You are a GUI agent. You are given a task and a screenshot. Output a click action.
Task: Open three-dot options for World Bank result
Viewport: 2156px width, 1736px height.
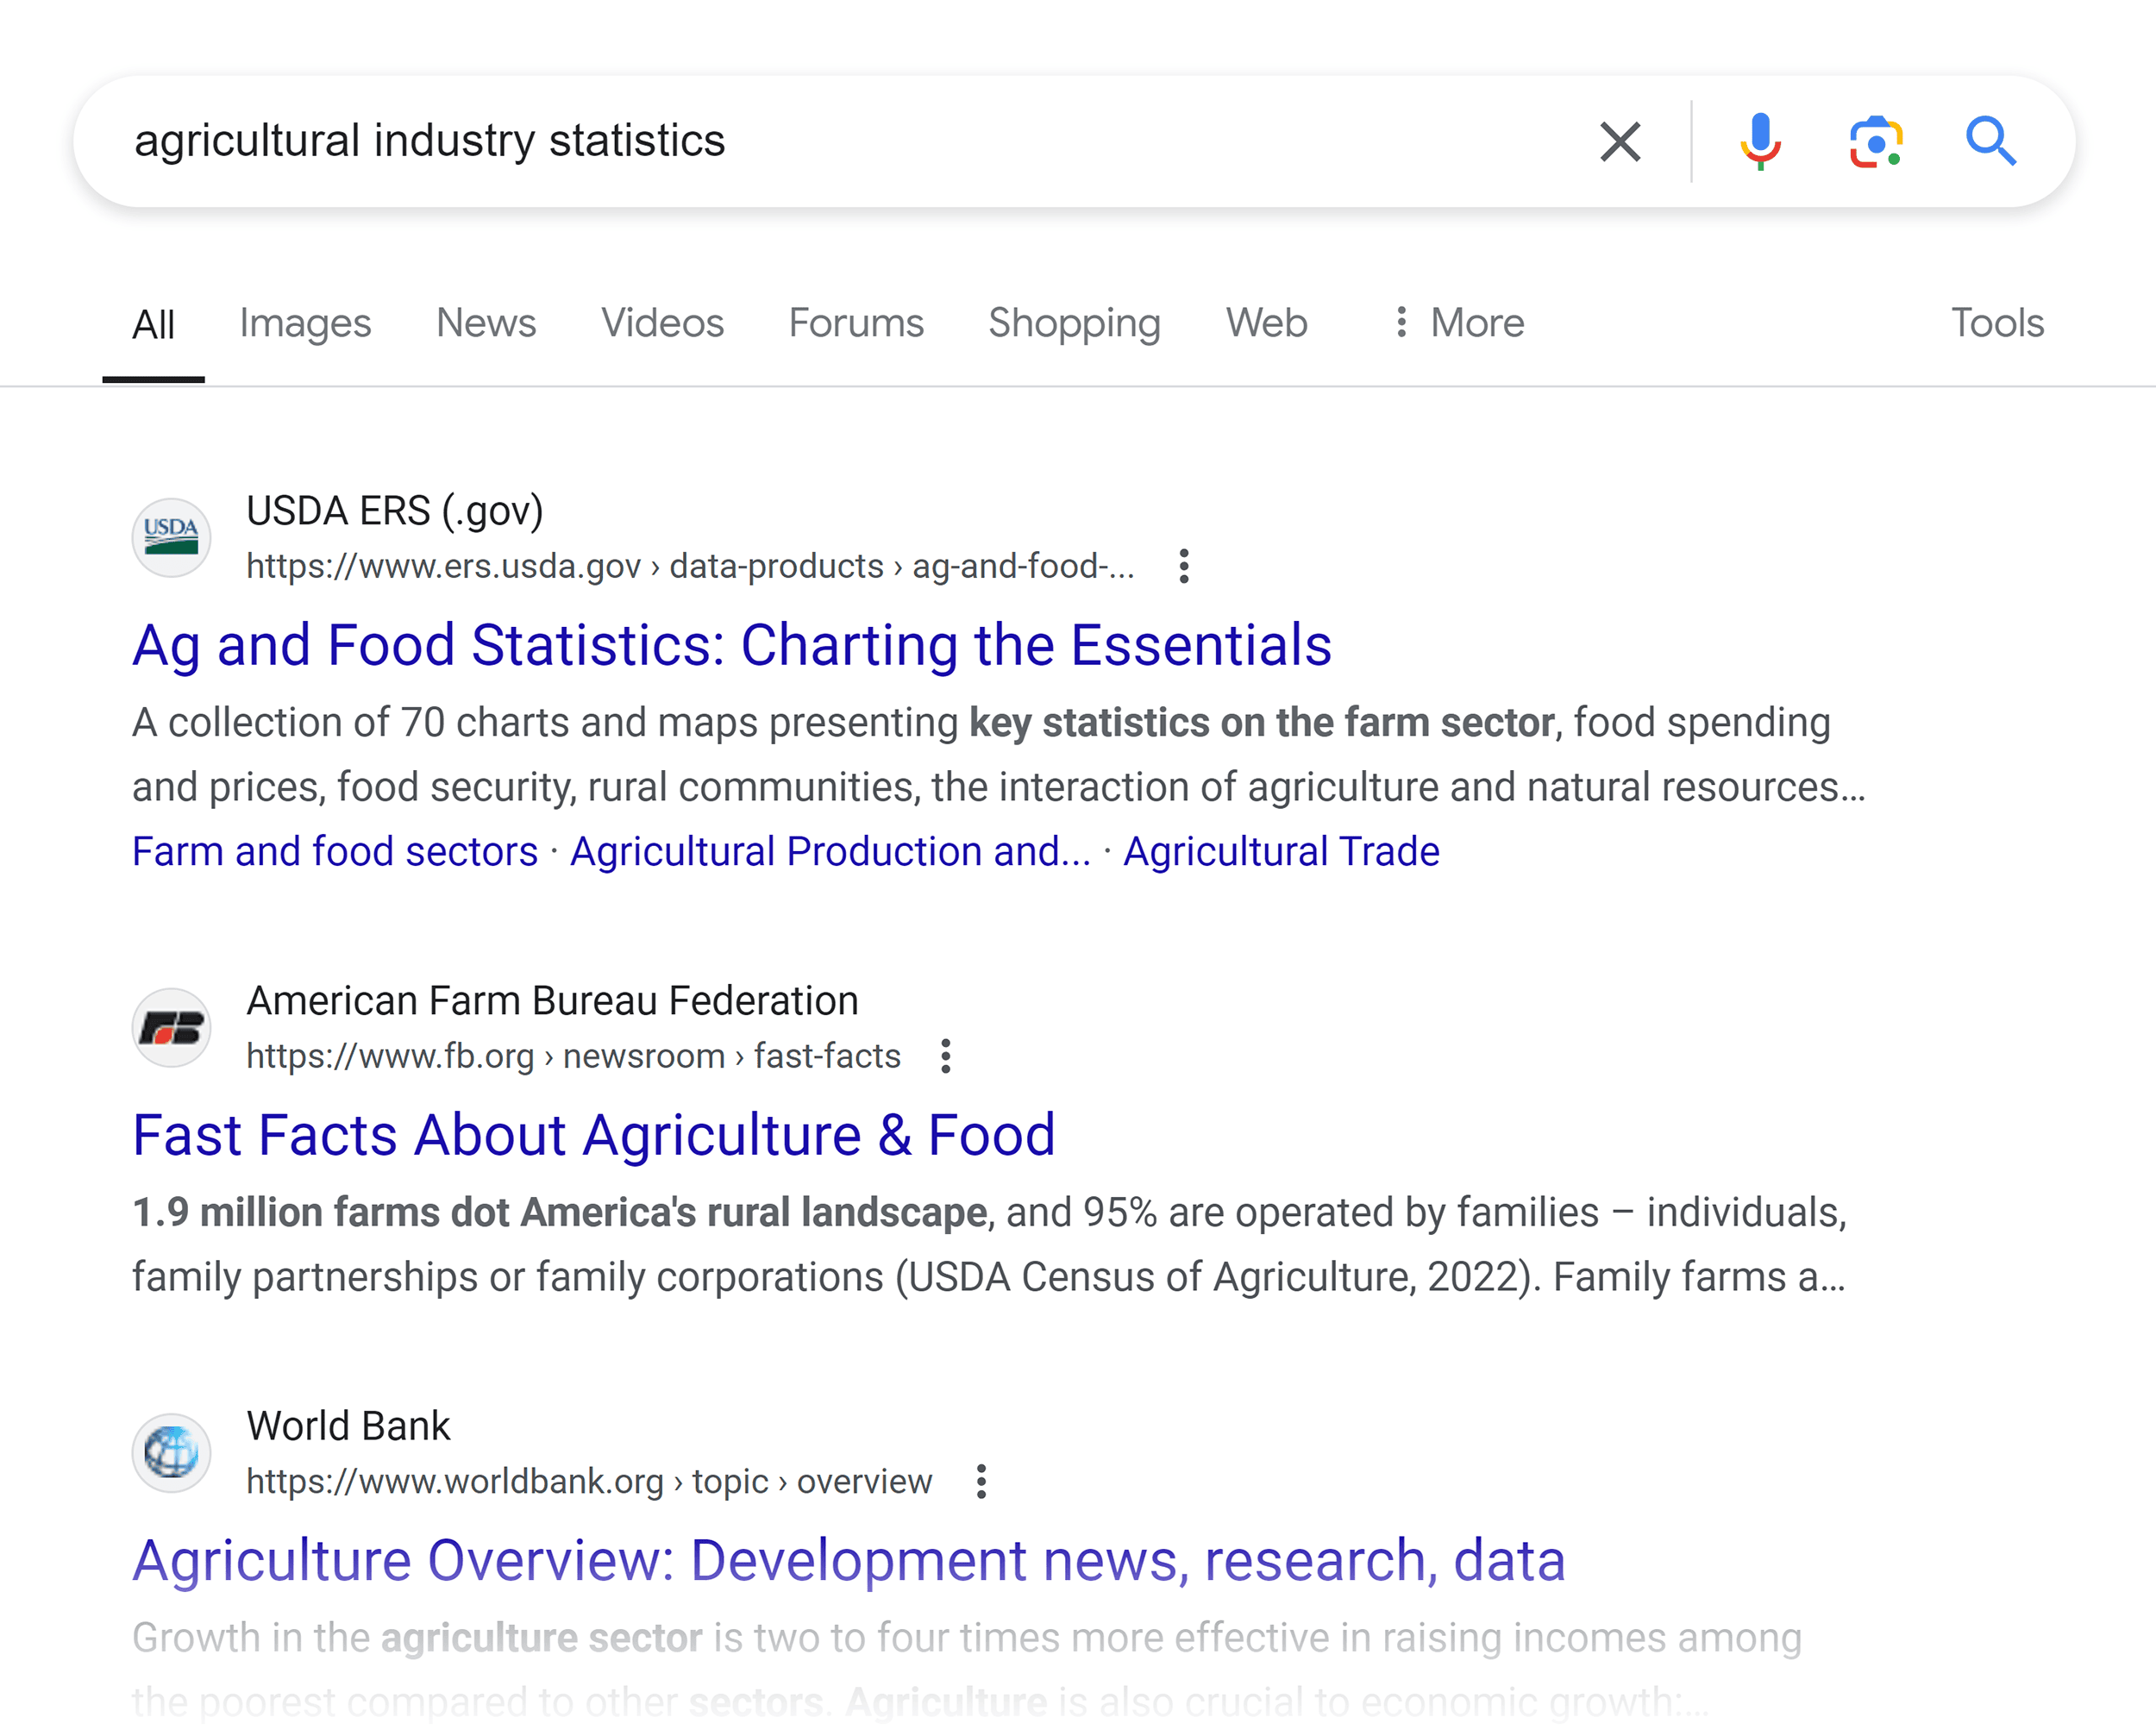point(978,1482)
